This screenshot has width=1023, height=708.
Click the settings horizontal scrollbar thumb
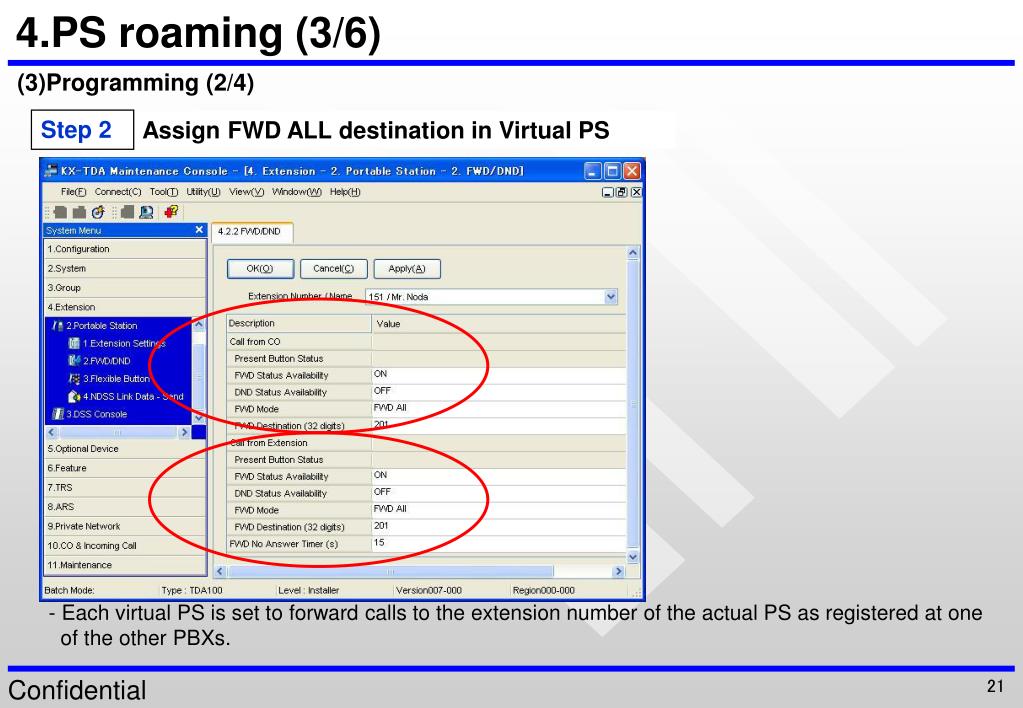click(390, 572)
